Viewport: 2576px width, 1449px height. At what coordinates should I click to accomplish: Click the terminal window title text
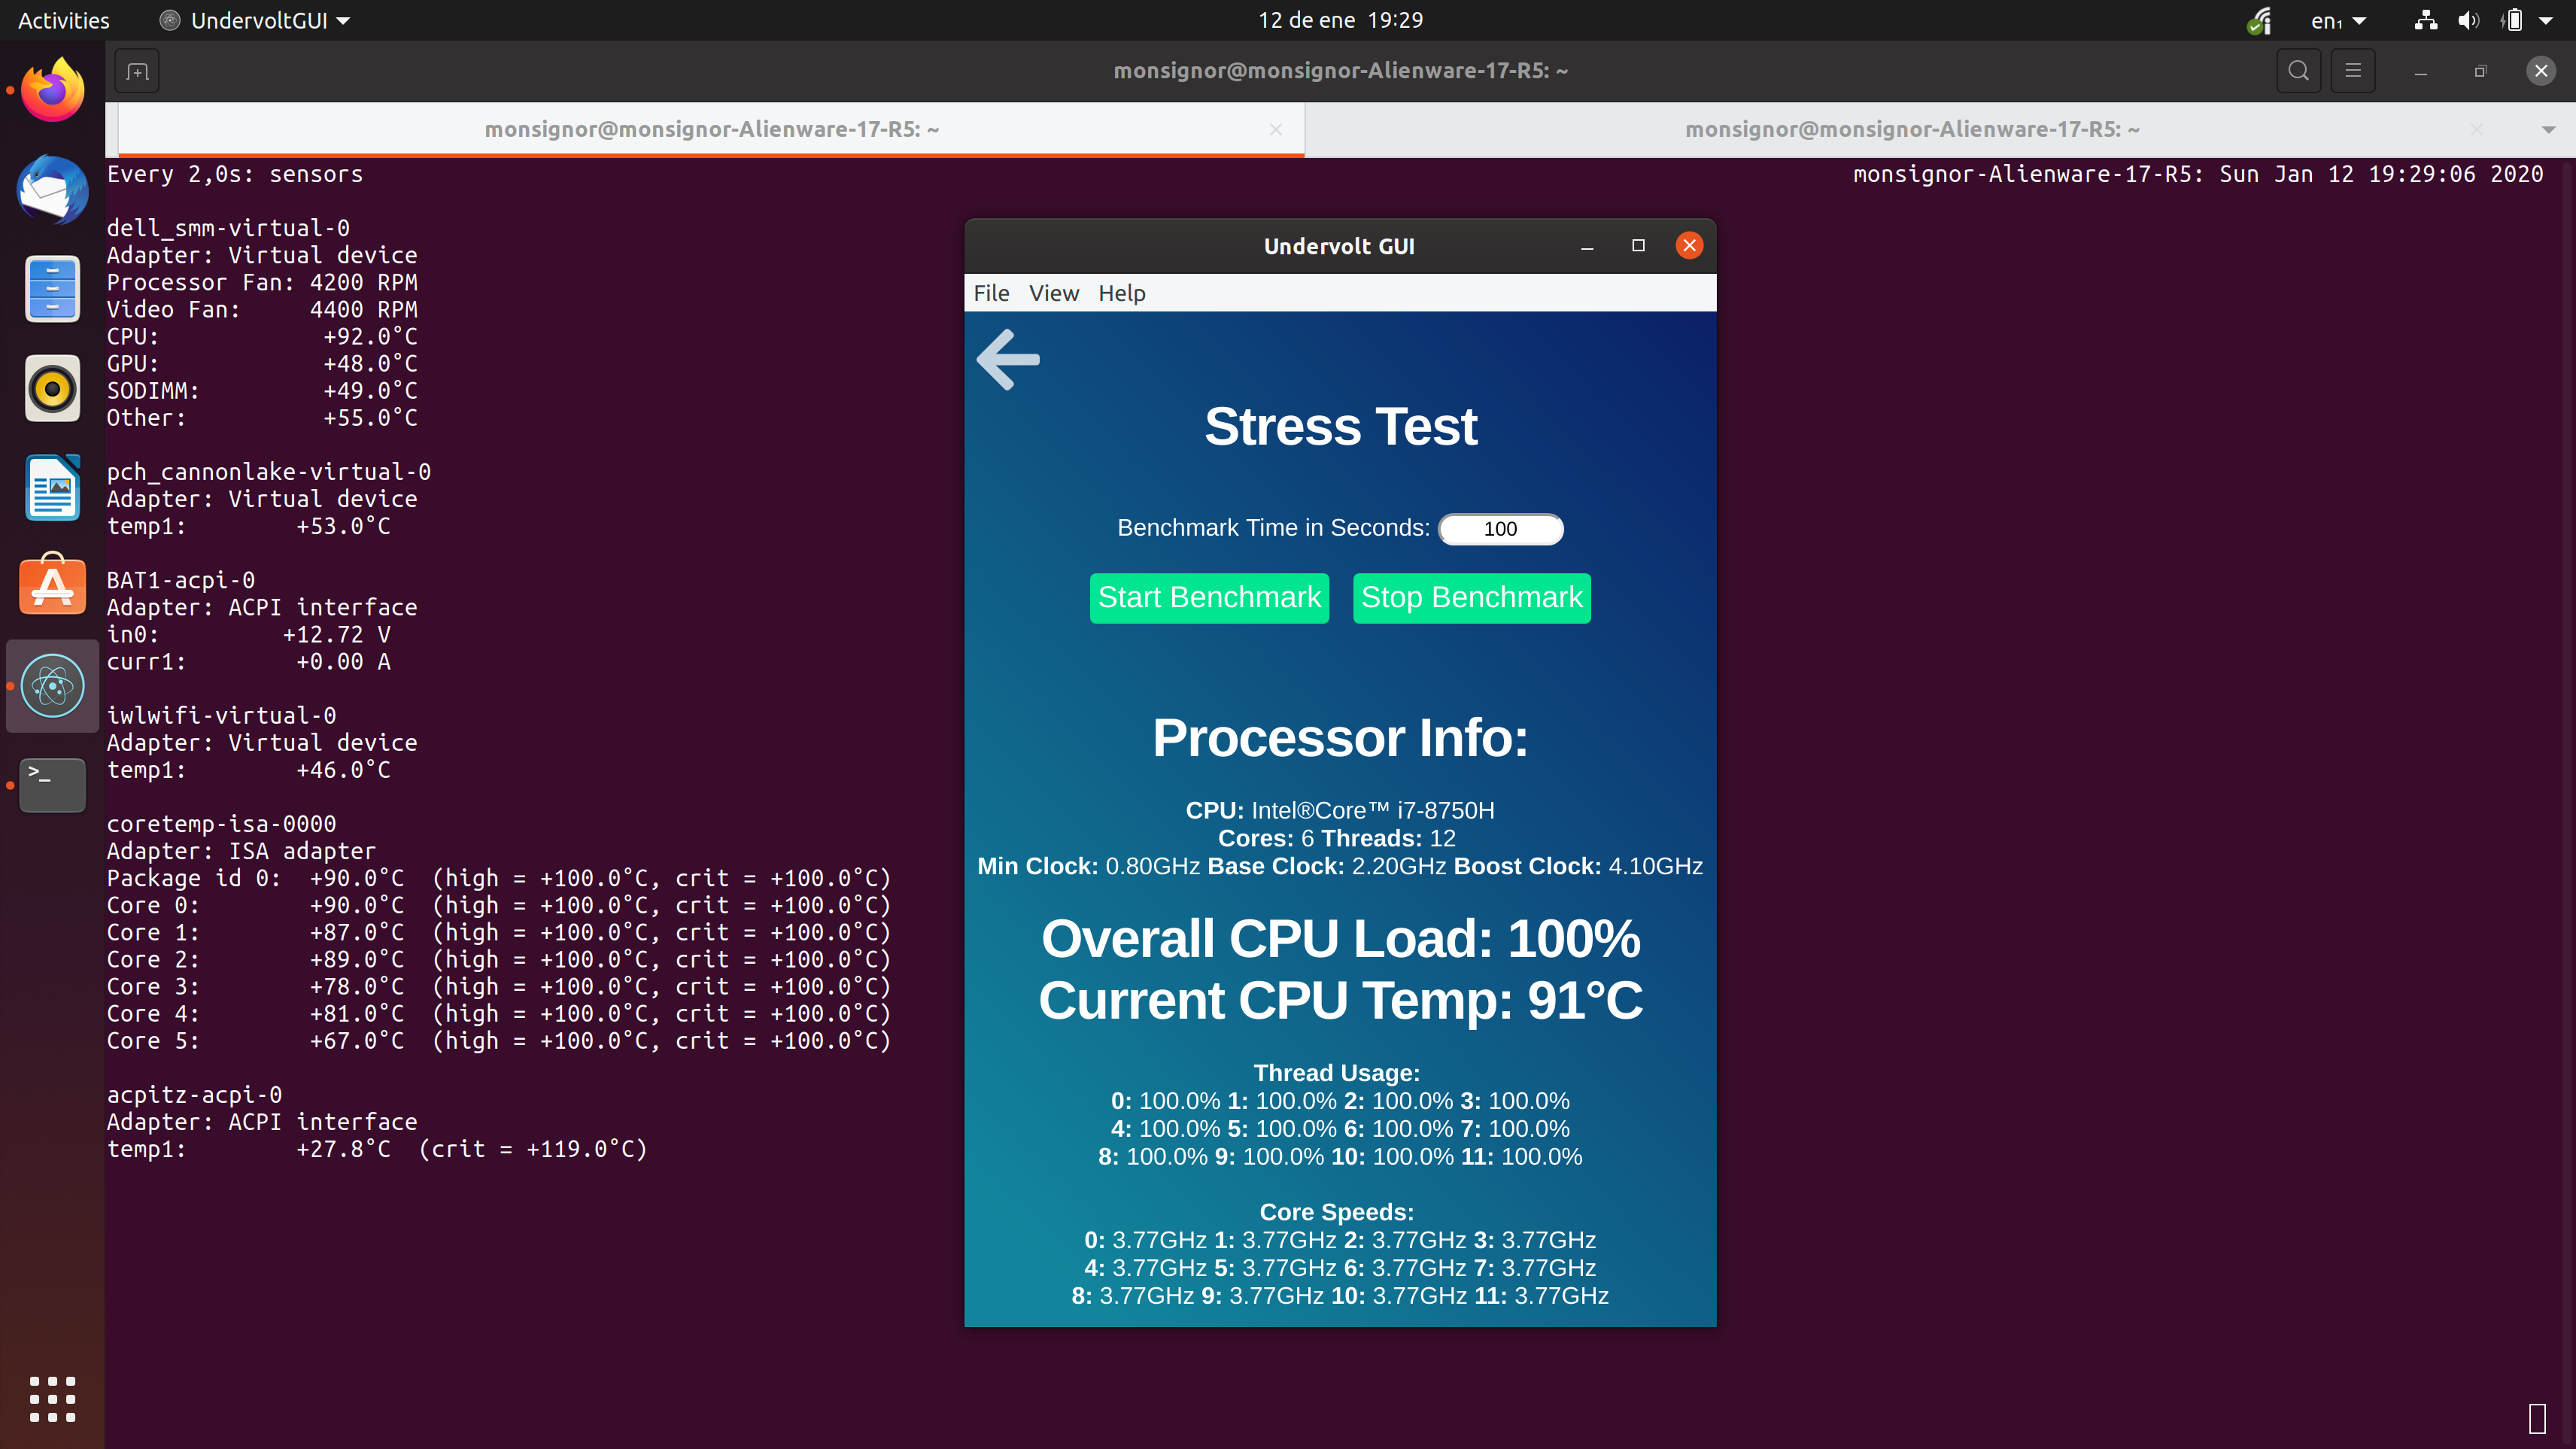coord(1340,71)
